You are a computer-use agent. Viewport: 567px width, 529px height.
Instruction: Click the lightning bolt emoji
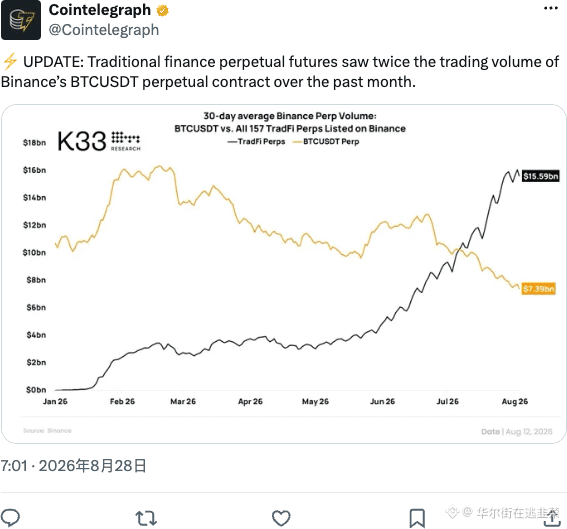pos(10,61)
